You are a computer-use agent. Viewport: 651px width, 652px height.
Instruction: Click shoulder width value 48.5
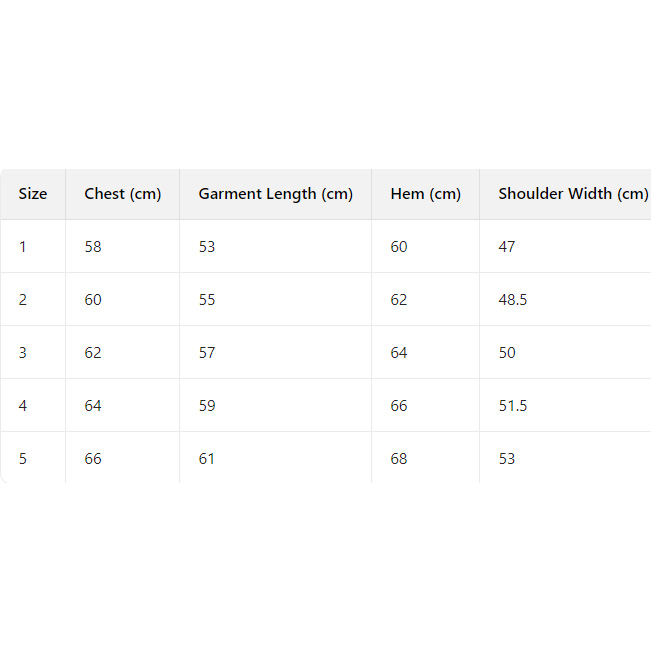click(x=512, y=300)
